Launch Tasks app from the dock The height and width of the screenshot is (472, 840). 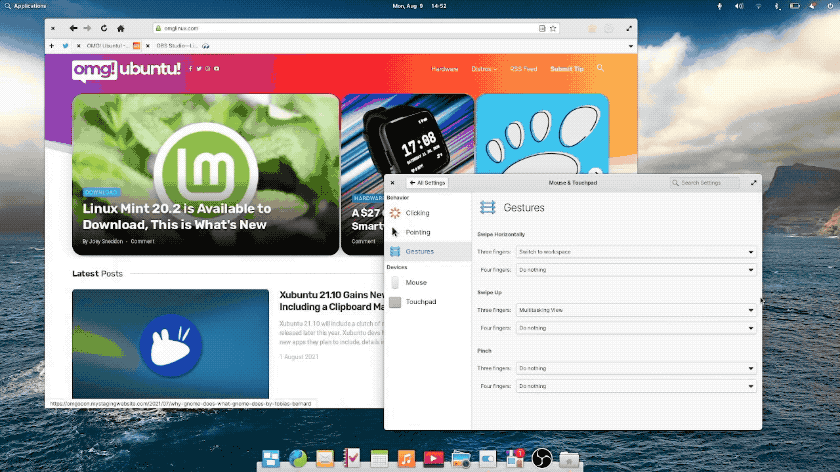click(x=352, y=459)
